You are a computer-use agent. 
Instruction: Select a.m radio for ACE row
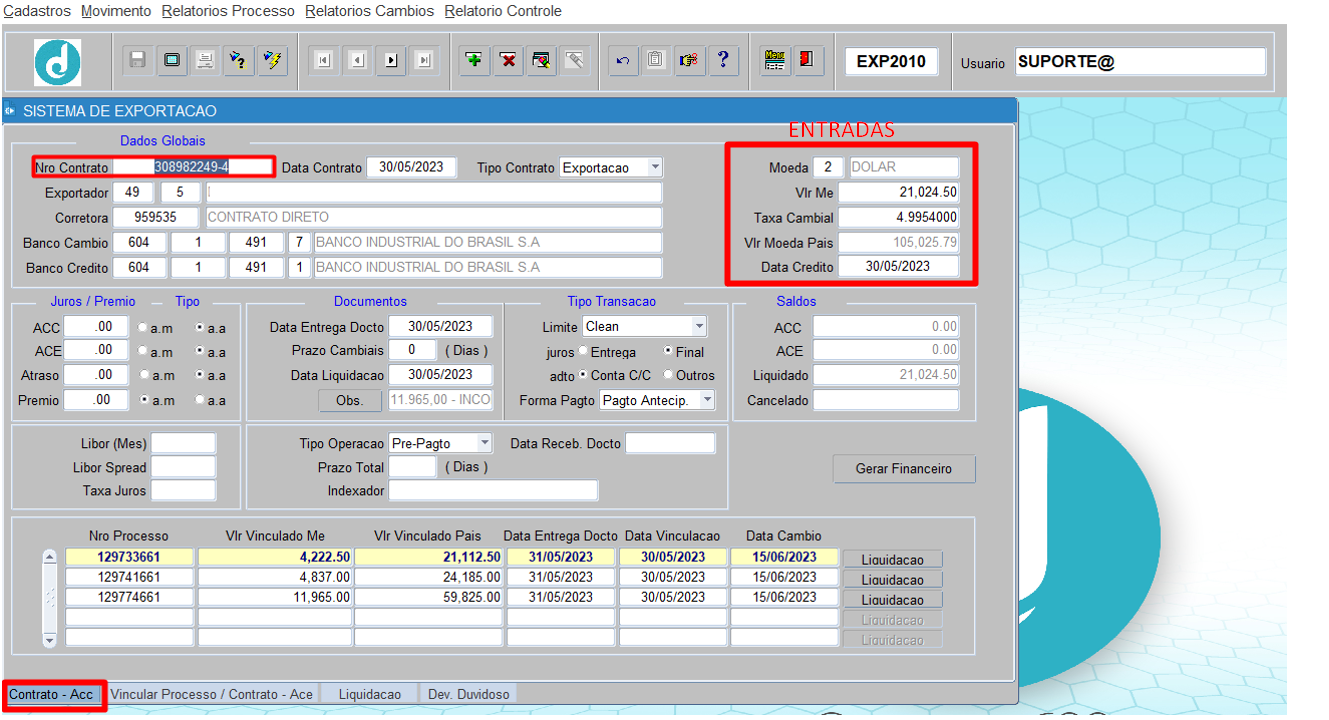(x=144, y=351)
